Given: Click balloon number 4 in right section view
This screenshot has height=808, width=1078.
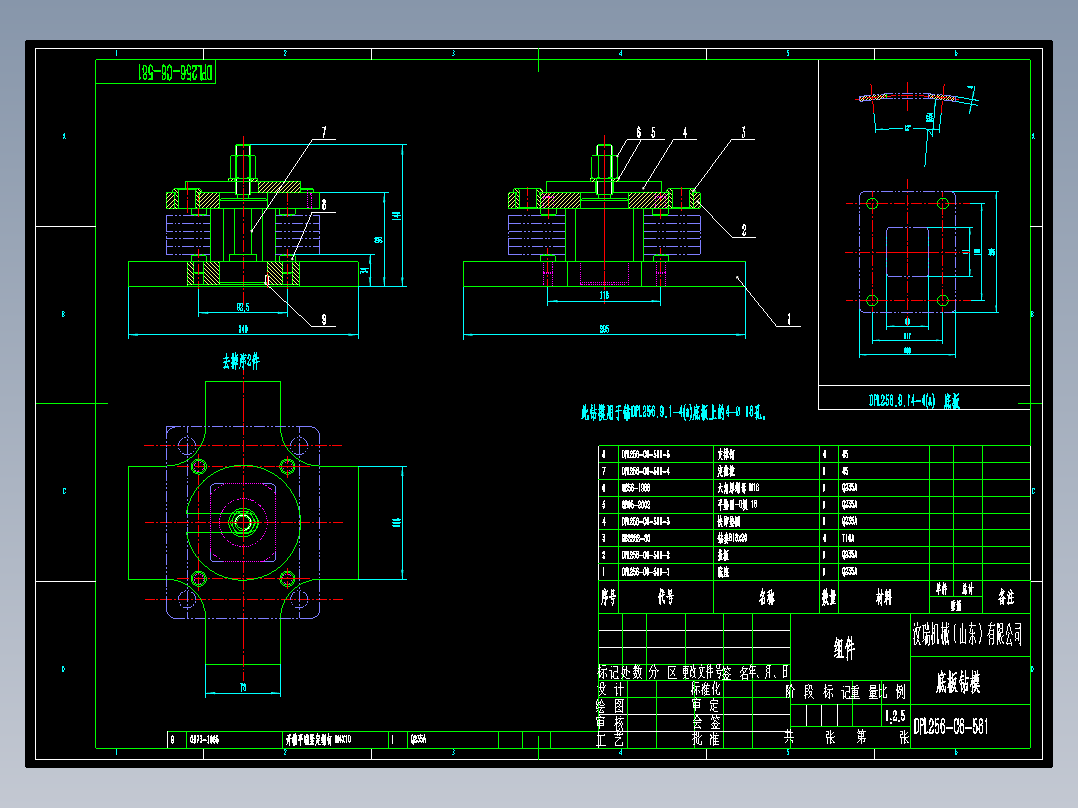Looking at the screenshot, I should [685, 132].
